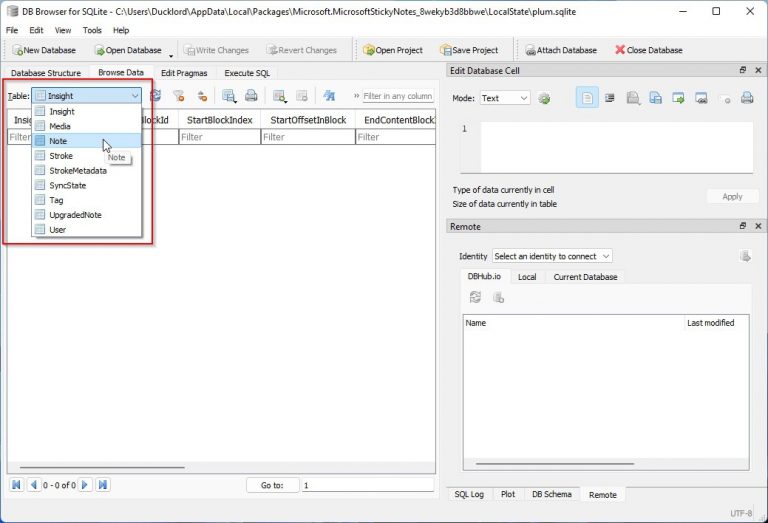Click the Filter box under StartBlockIndex
This screenshot has width=768, height=523.
[x=219, y=137]
